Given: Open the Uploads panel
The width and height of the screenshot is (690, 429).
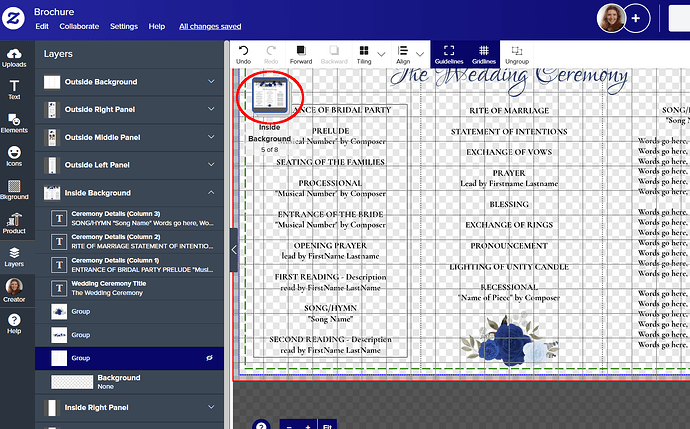Looking at the screenshot, I should pyautogui.click(x=14, y=58).
